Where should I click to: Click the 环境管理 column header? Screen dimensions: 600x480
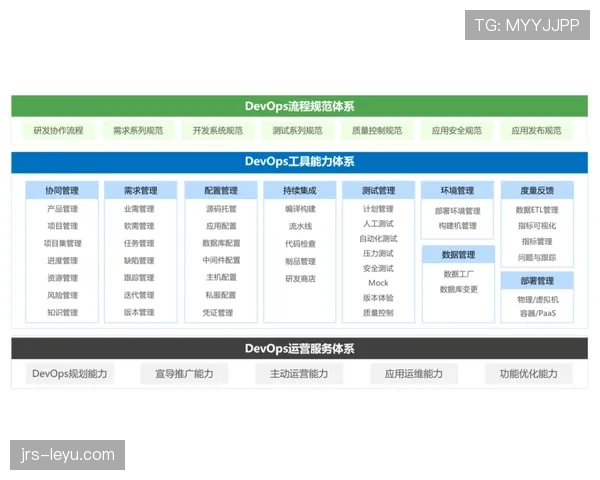click(x=457, y=190)
